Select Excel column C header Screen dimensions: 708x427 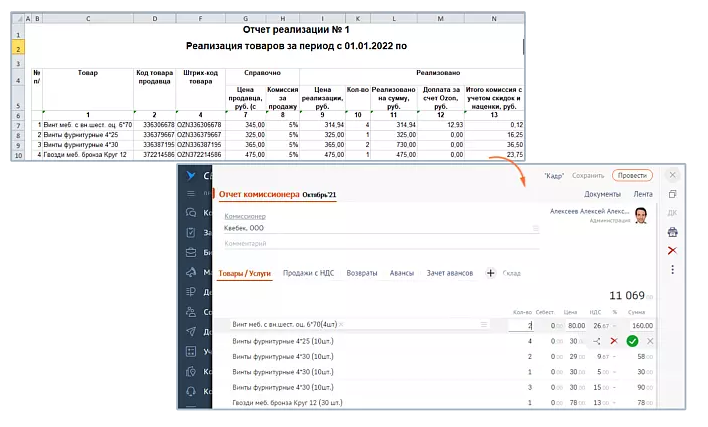[x=88, y=19]
